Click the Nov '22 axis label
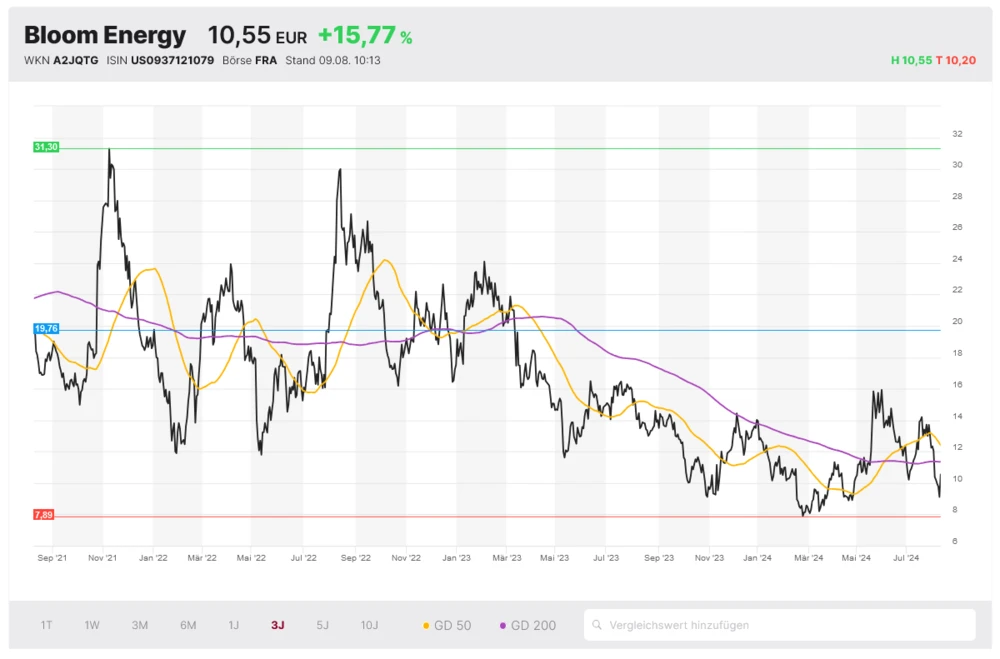Viewport: 1000px width, 659px height. tap(406, 558)
